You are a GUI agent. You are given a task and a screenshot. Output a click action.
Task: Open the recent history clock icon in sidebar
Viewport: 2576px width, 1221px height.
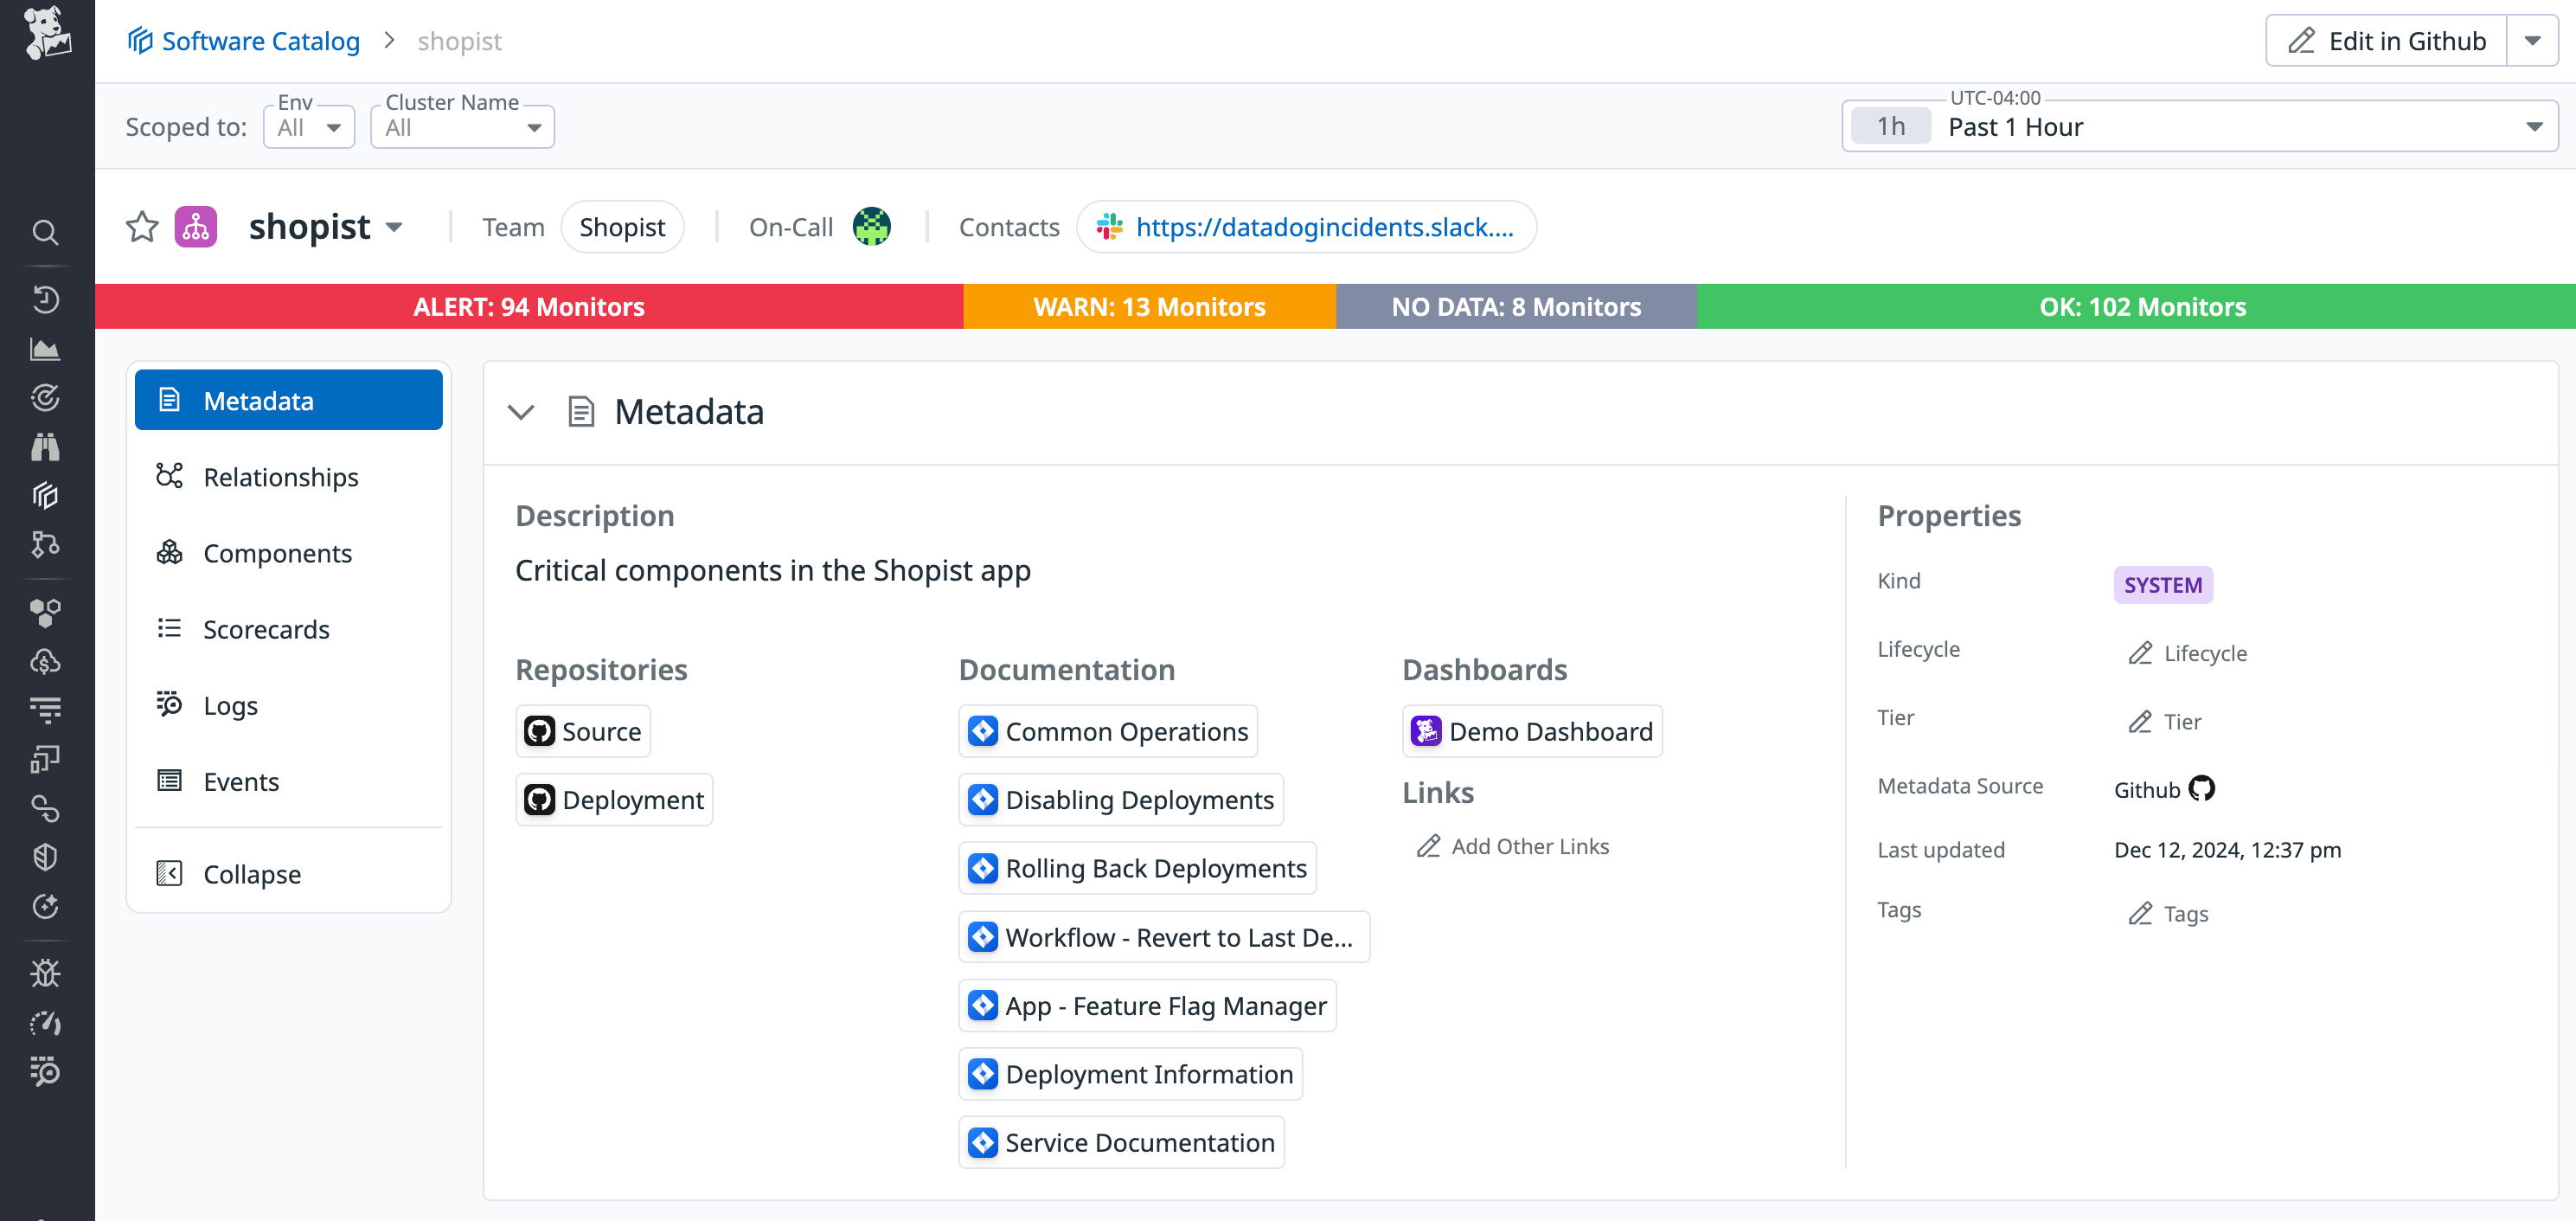pyautogui.click(x=46, y=299)
